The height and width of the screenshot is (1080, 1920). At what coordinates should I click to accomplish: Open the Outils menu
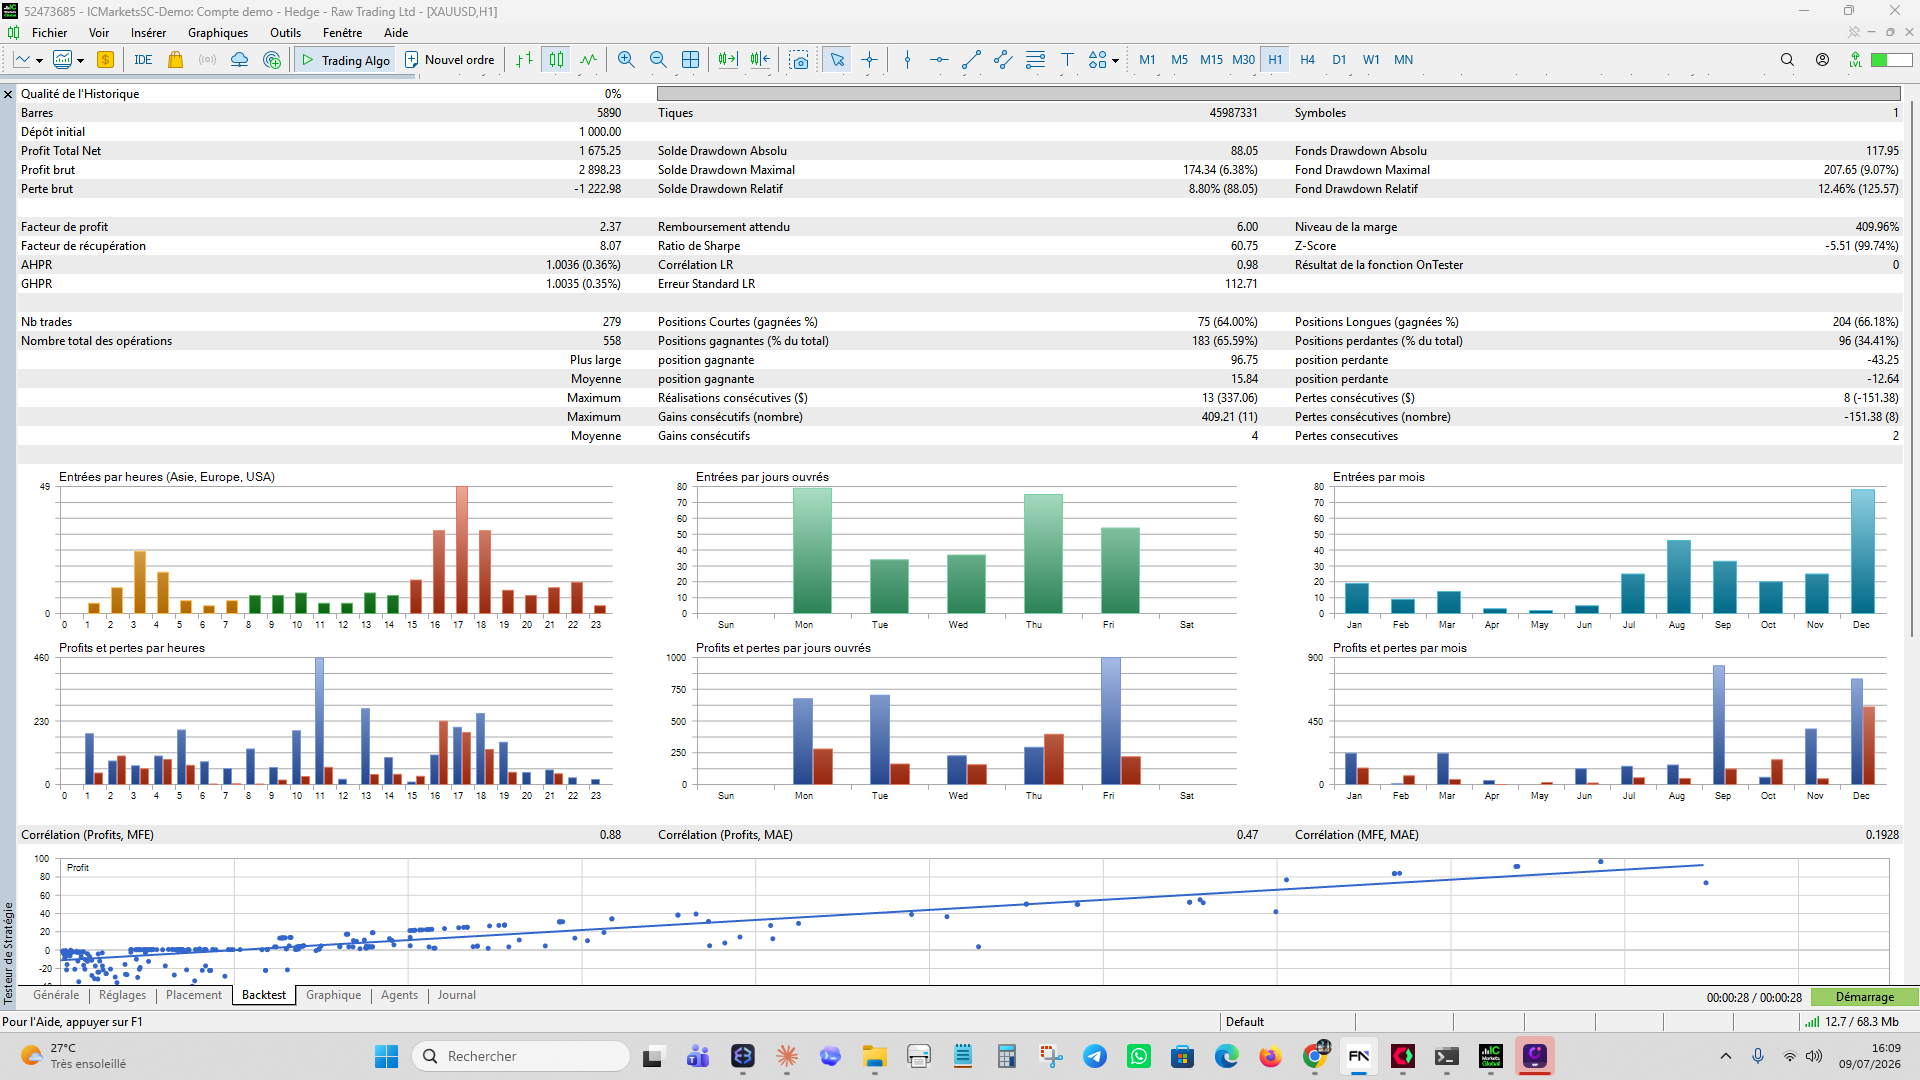(x=285, y=33)
